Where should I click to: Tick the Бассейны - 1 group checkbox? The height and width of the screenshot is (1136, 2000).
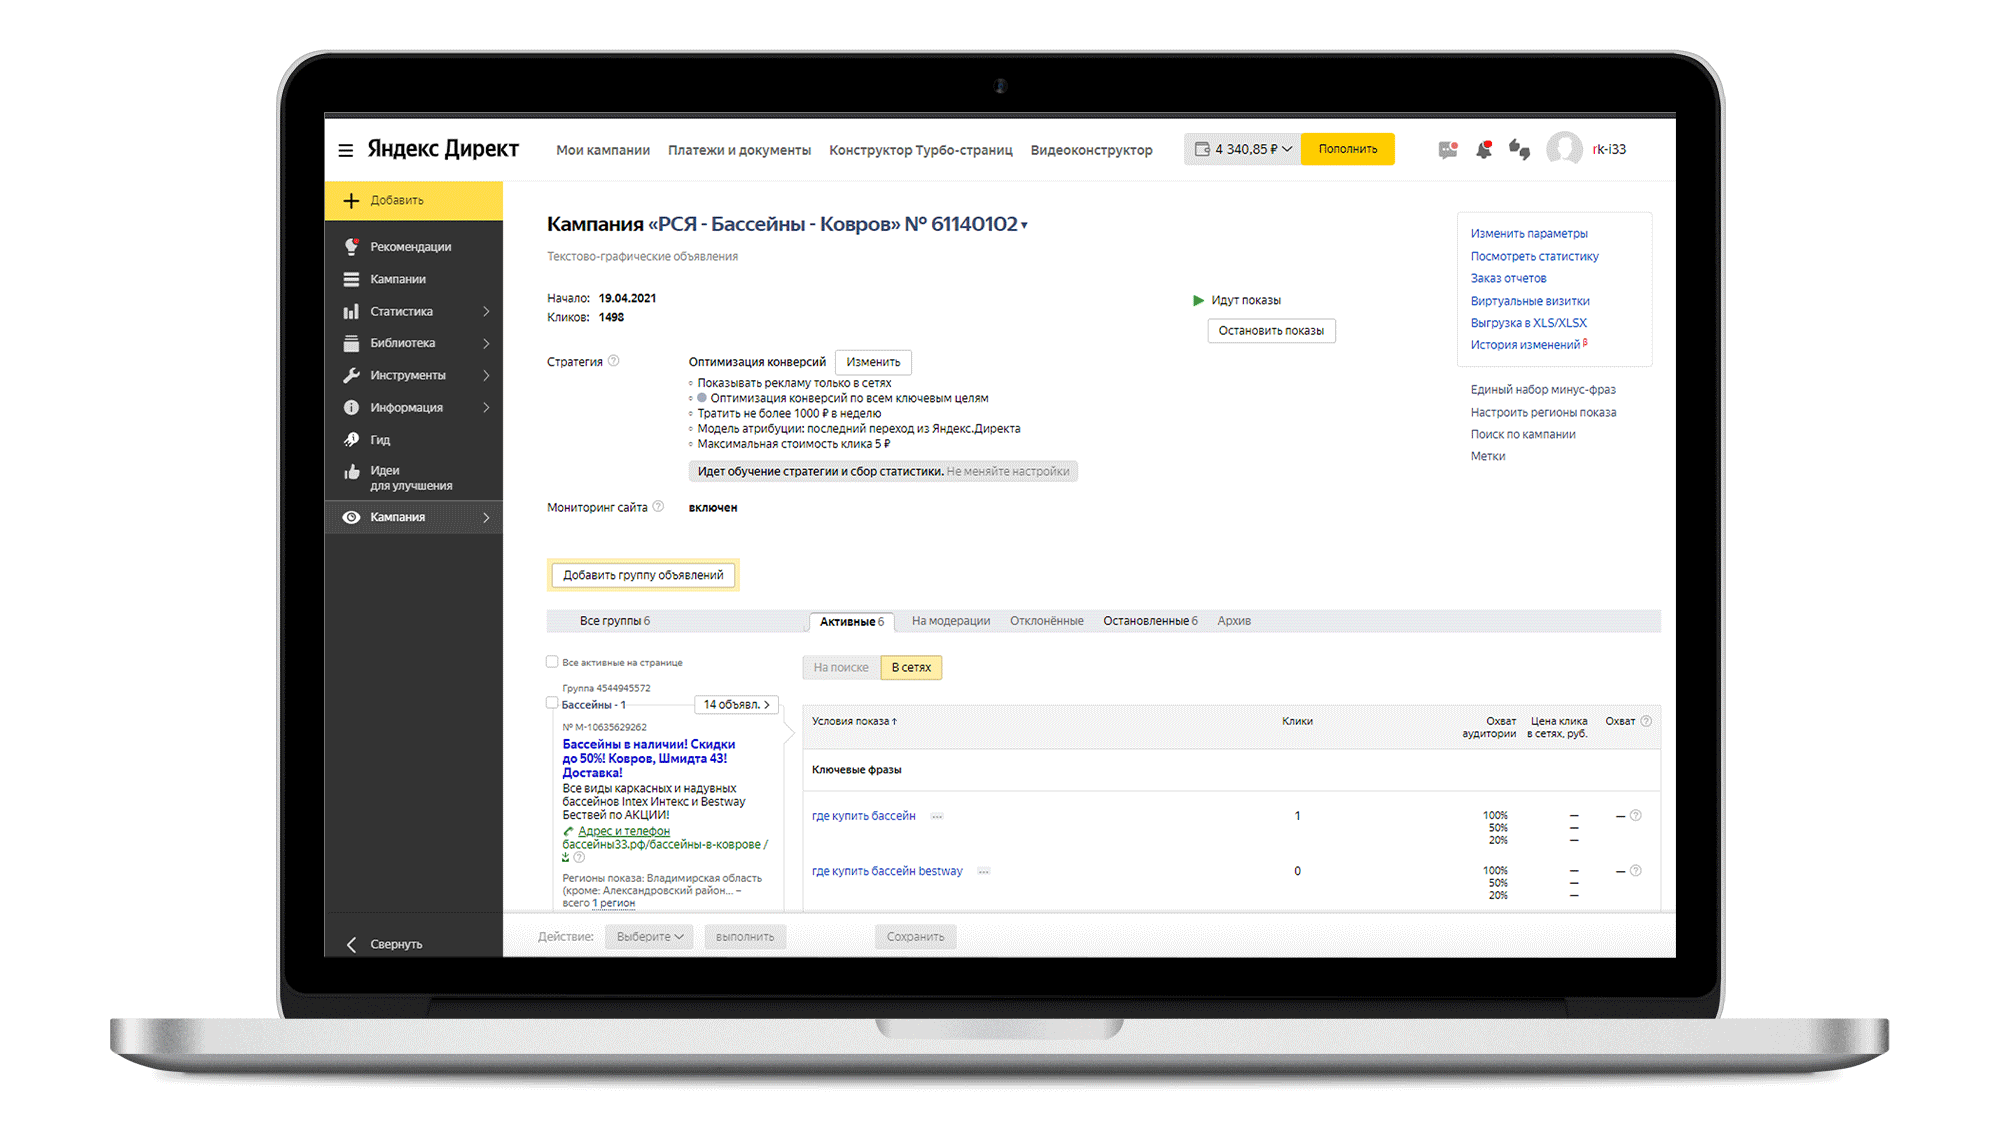click(552, 703)
